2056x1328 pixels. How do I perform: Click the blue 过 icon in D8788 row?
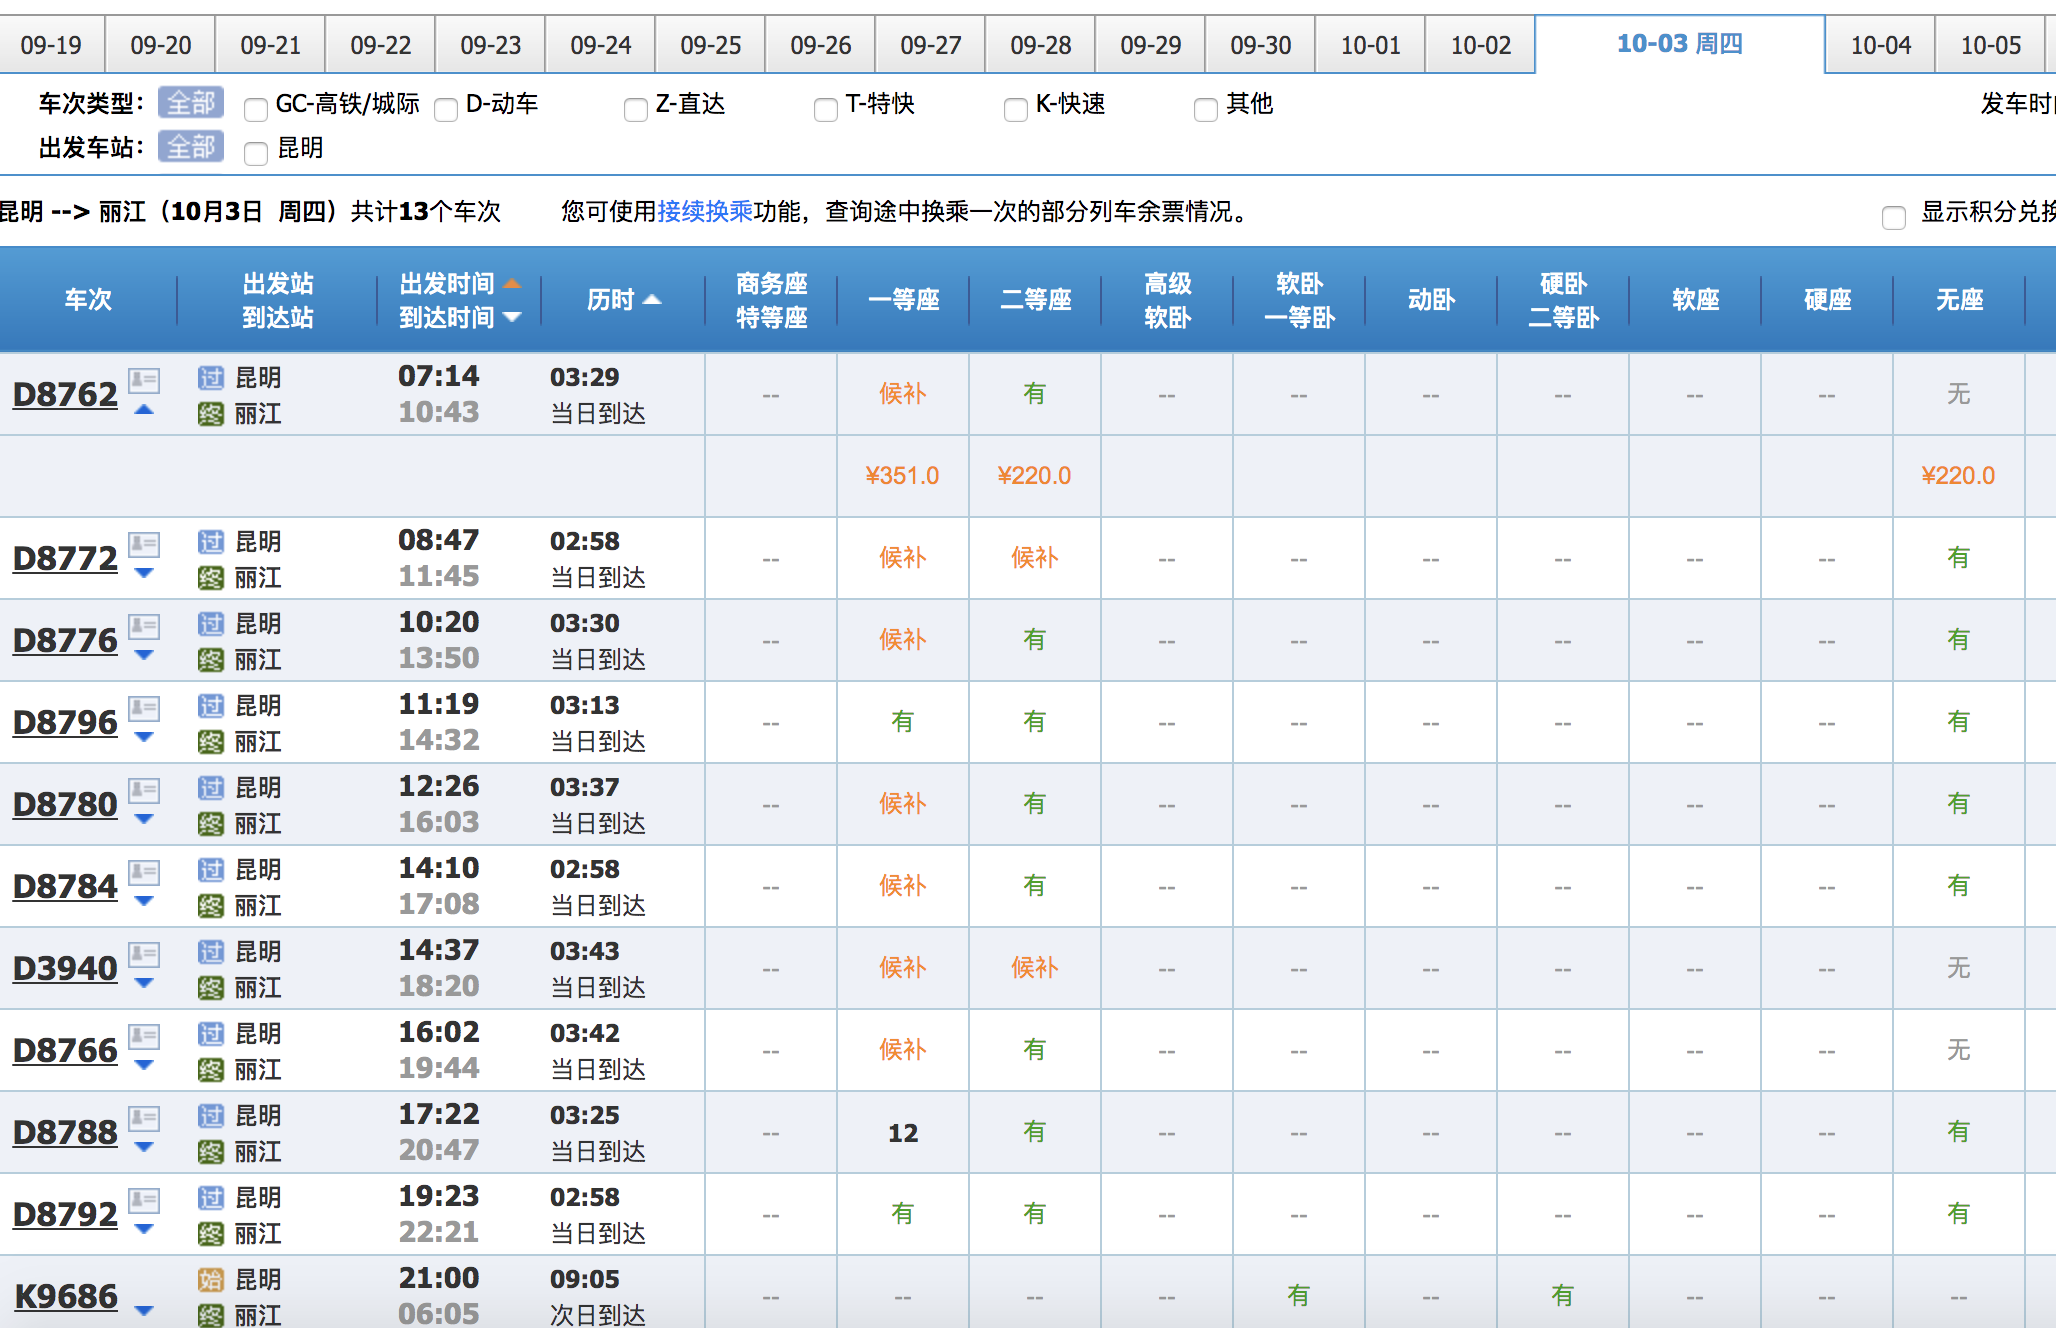pos(210,1116)
